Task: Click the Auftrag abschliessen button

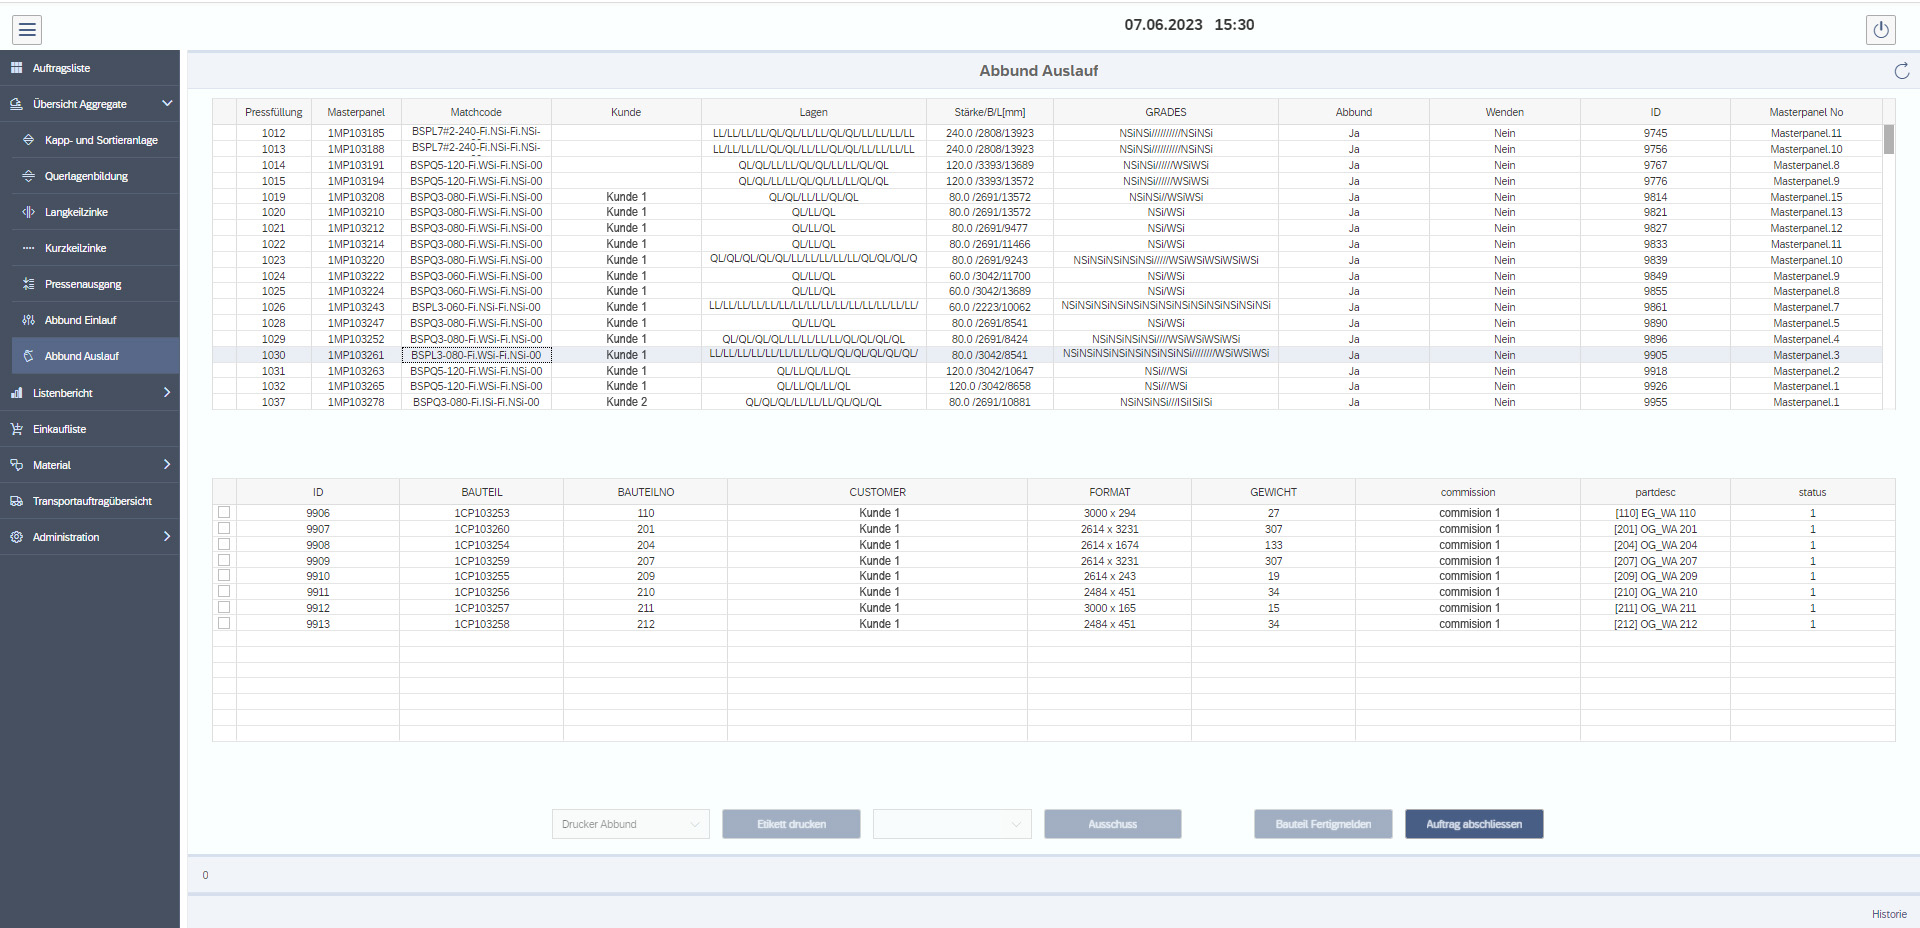Action: (x=1473, y=824)
